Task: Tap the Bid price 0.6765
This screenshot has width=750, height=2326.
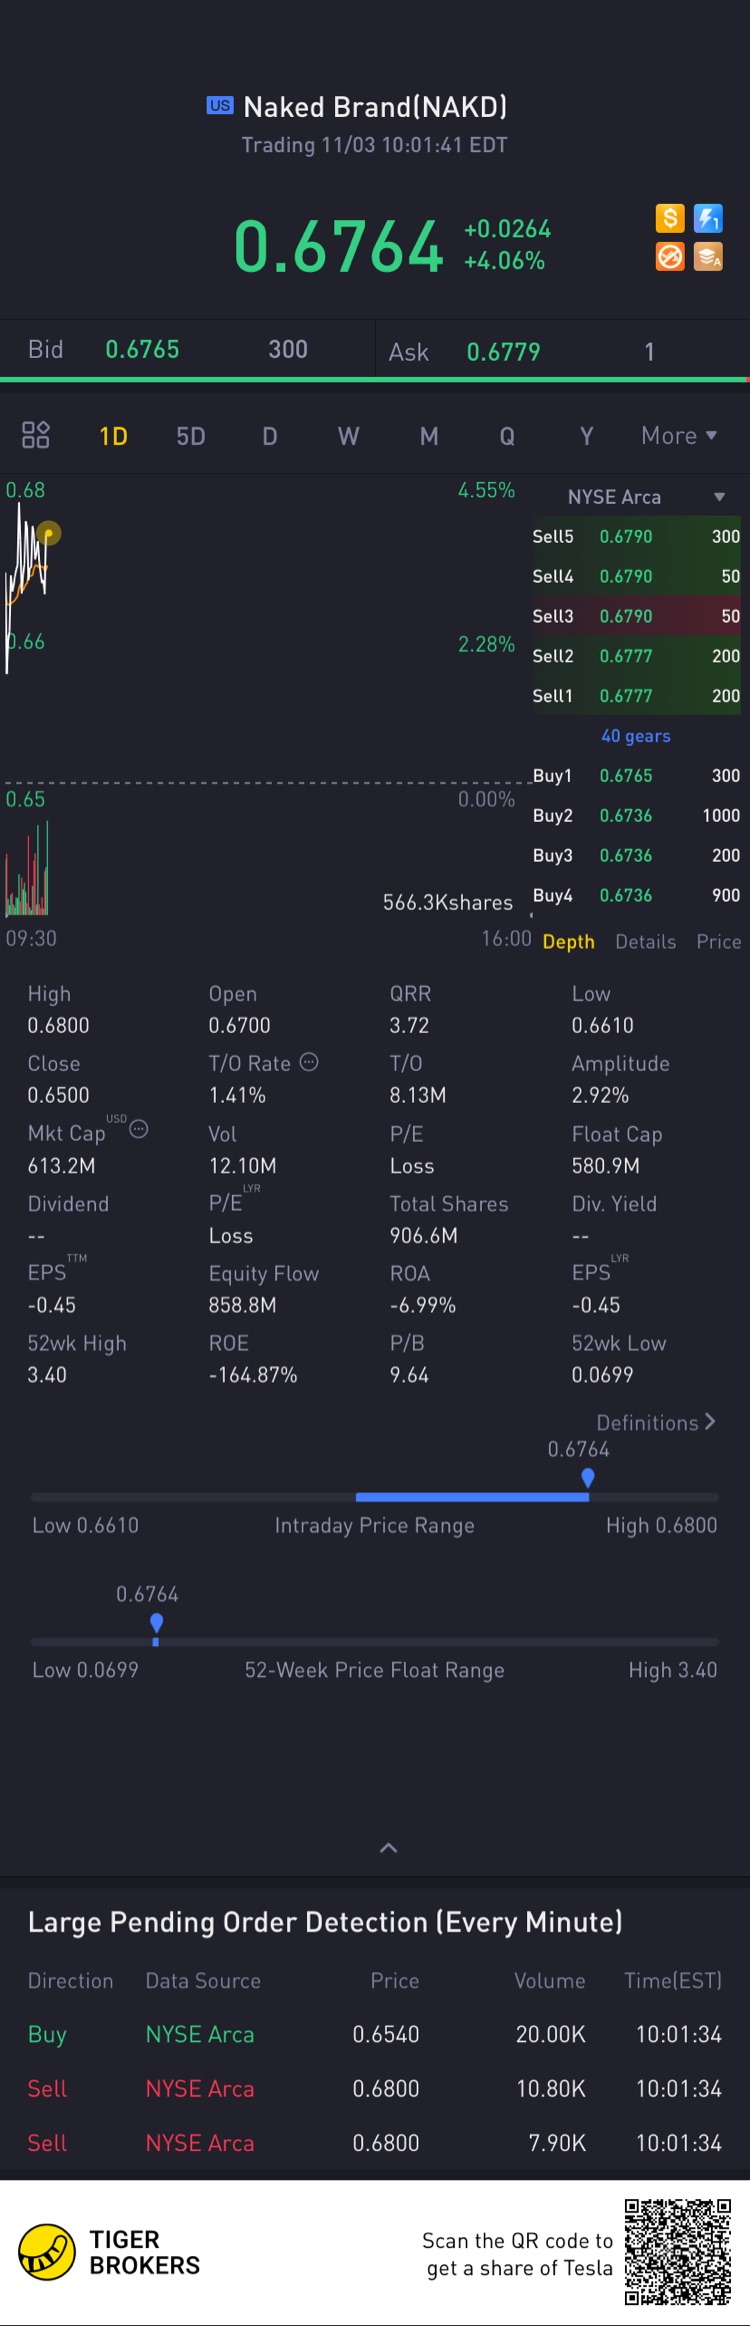Action: [x=142, y=349]
